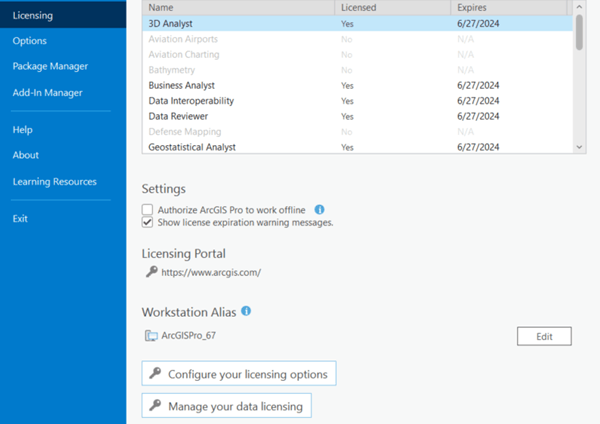This screenshot has height=424, width=600.
Task: Select the Data Interoperability row
Action: point(357,101)
